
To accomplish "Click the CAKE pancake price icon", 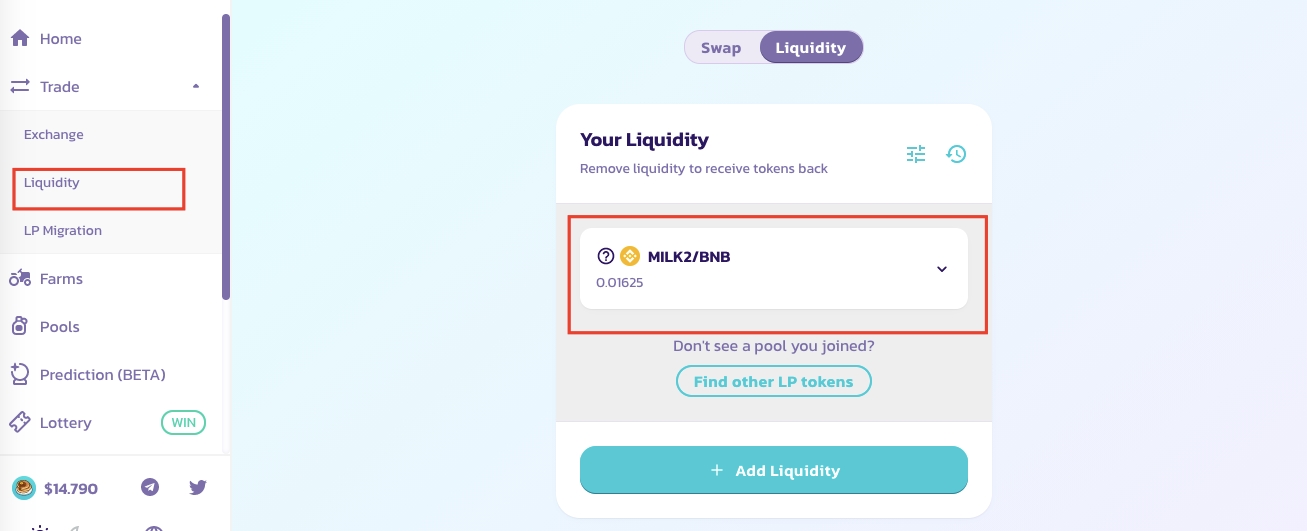I will (24, 488).
